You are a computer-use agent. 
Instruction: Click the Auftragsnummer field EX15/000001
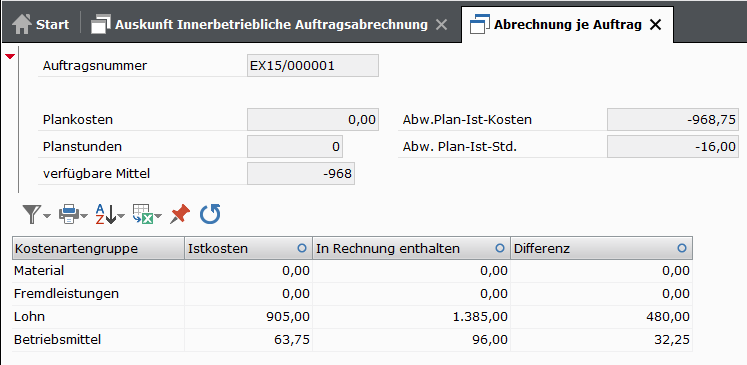(313, 66)
